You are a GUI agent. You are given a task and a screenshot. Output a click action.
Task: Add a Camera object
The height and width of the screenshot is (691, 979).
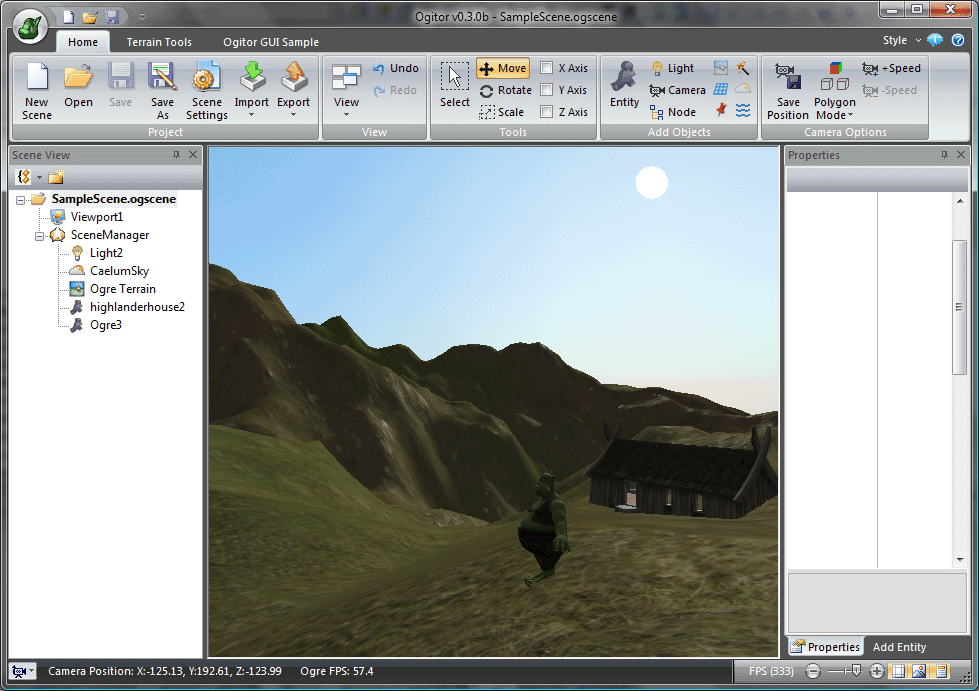click(x=677, y=90)
